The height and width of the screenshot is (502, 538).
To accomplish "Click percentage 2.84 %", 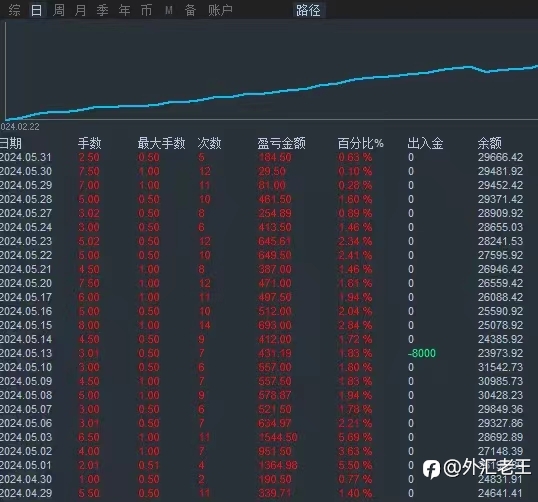I will (x=355, y=325).
